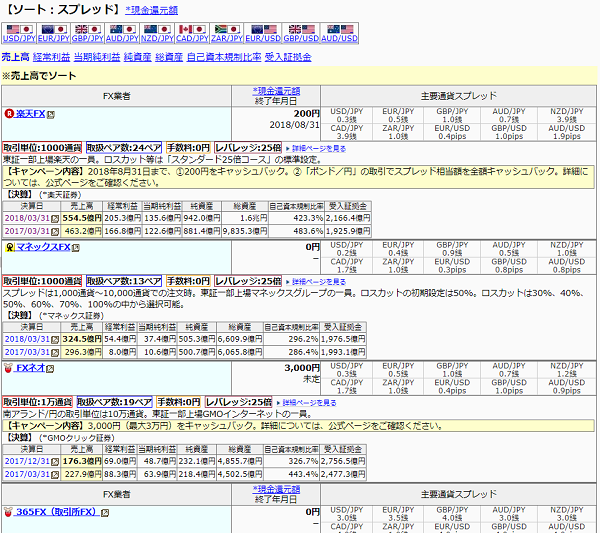
Task: Open 楽天証券 settlement date link in 463.2億円 row
Action: [27, 231]
